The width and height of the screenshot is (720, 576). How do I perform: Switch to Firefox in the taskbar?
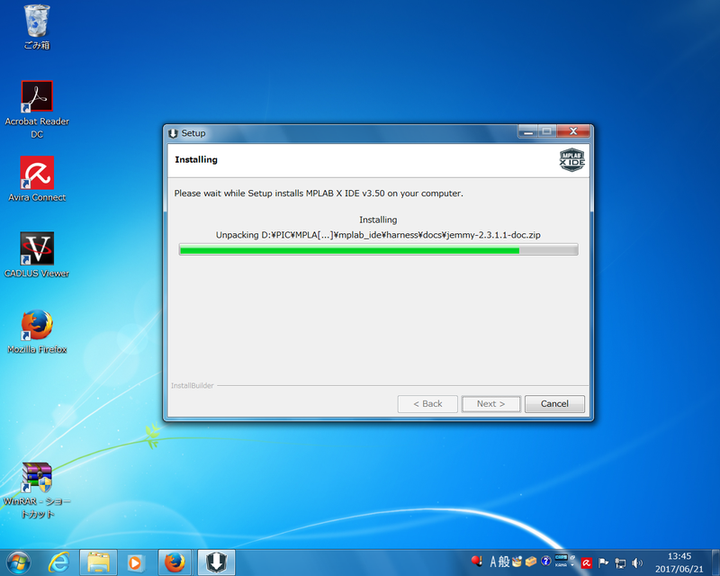point(175,562)
